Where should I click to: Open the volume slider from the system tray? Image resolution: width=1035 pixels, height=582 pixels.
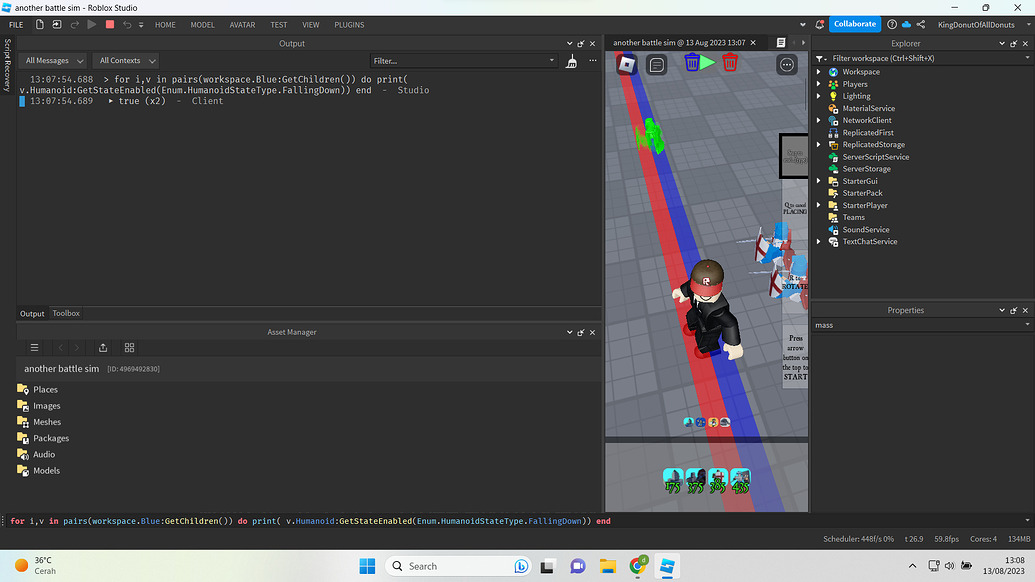[950, 566]
